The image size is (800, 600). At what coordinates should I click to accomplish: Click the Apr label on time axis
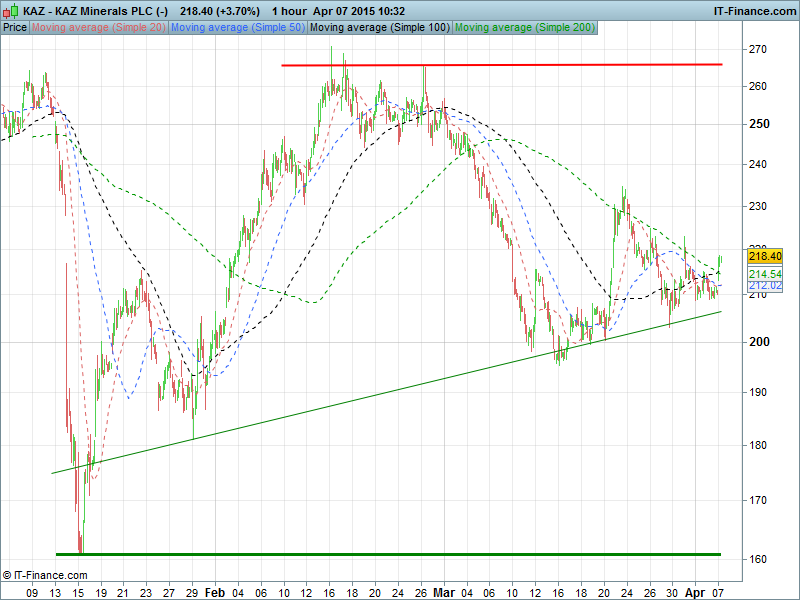[695, 592]
